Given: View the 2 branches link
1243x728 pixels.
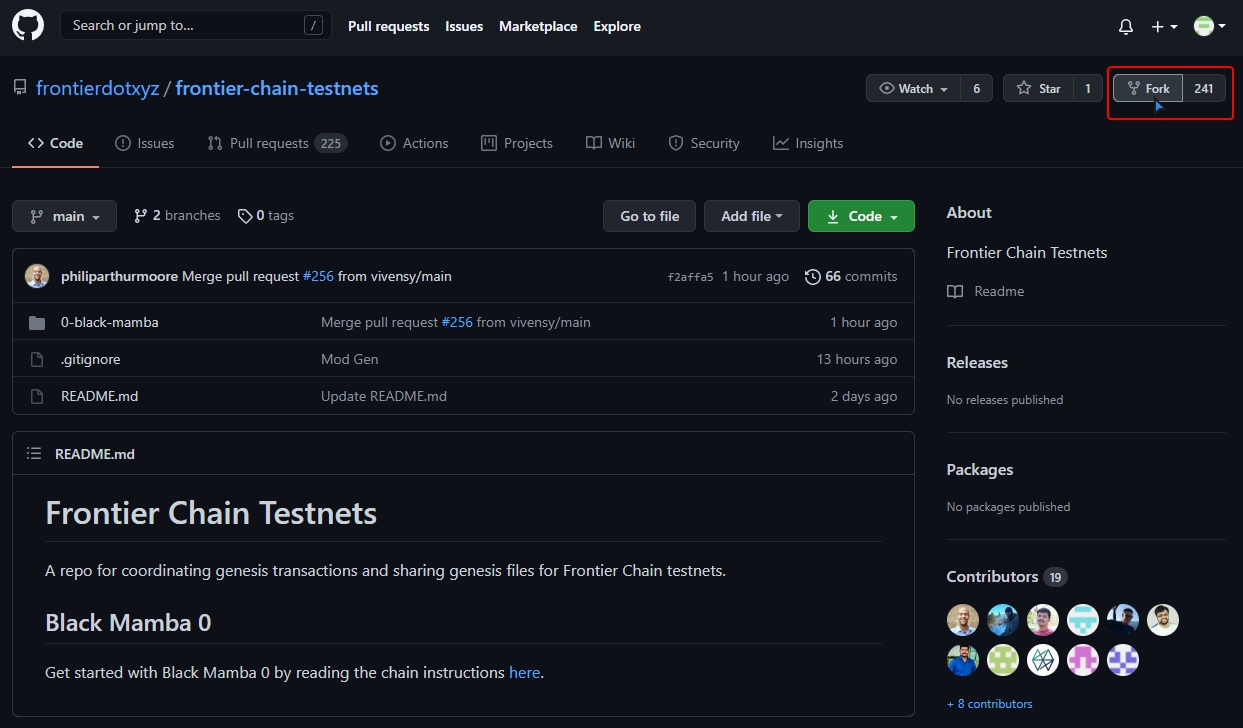Looking at the screenshot, I should [177, 215].
